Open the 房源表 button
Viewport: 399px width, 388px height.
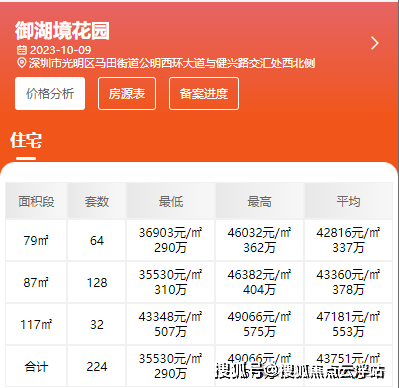pos(127,93)
